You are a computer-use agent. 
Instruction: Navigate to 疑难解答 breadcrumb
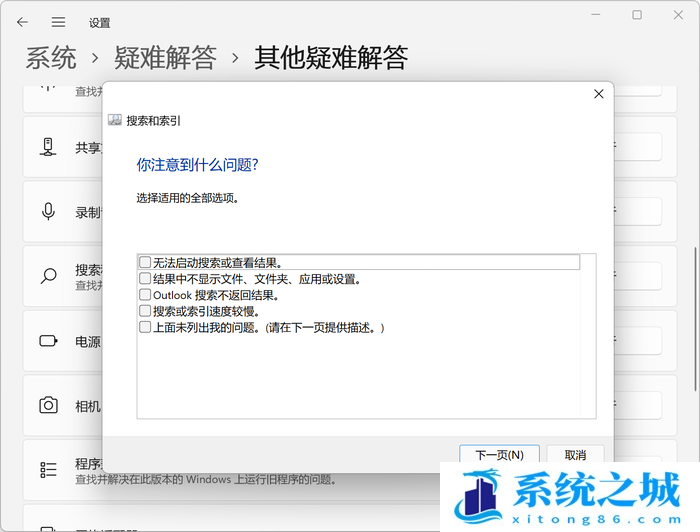click(165, 57)
